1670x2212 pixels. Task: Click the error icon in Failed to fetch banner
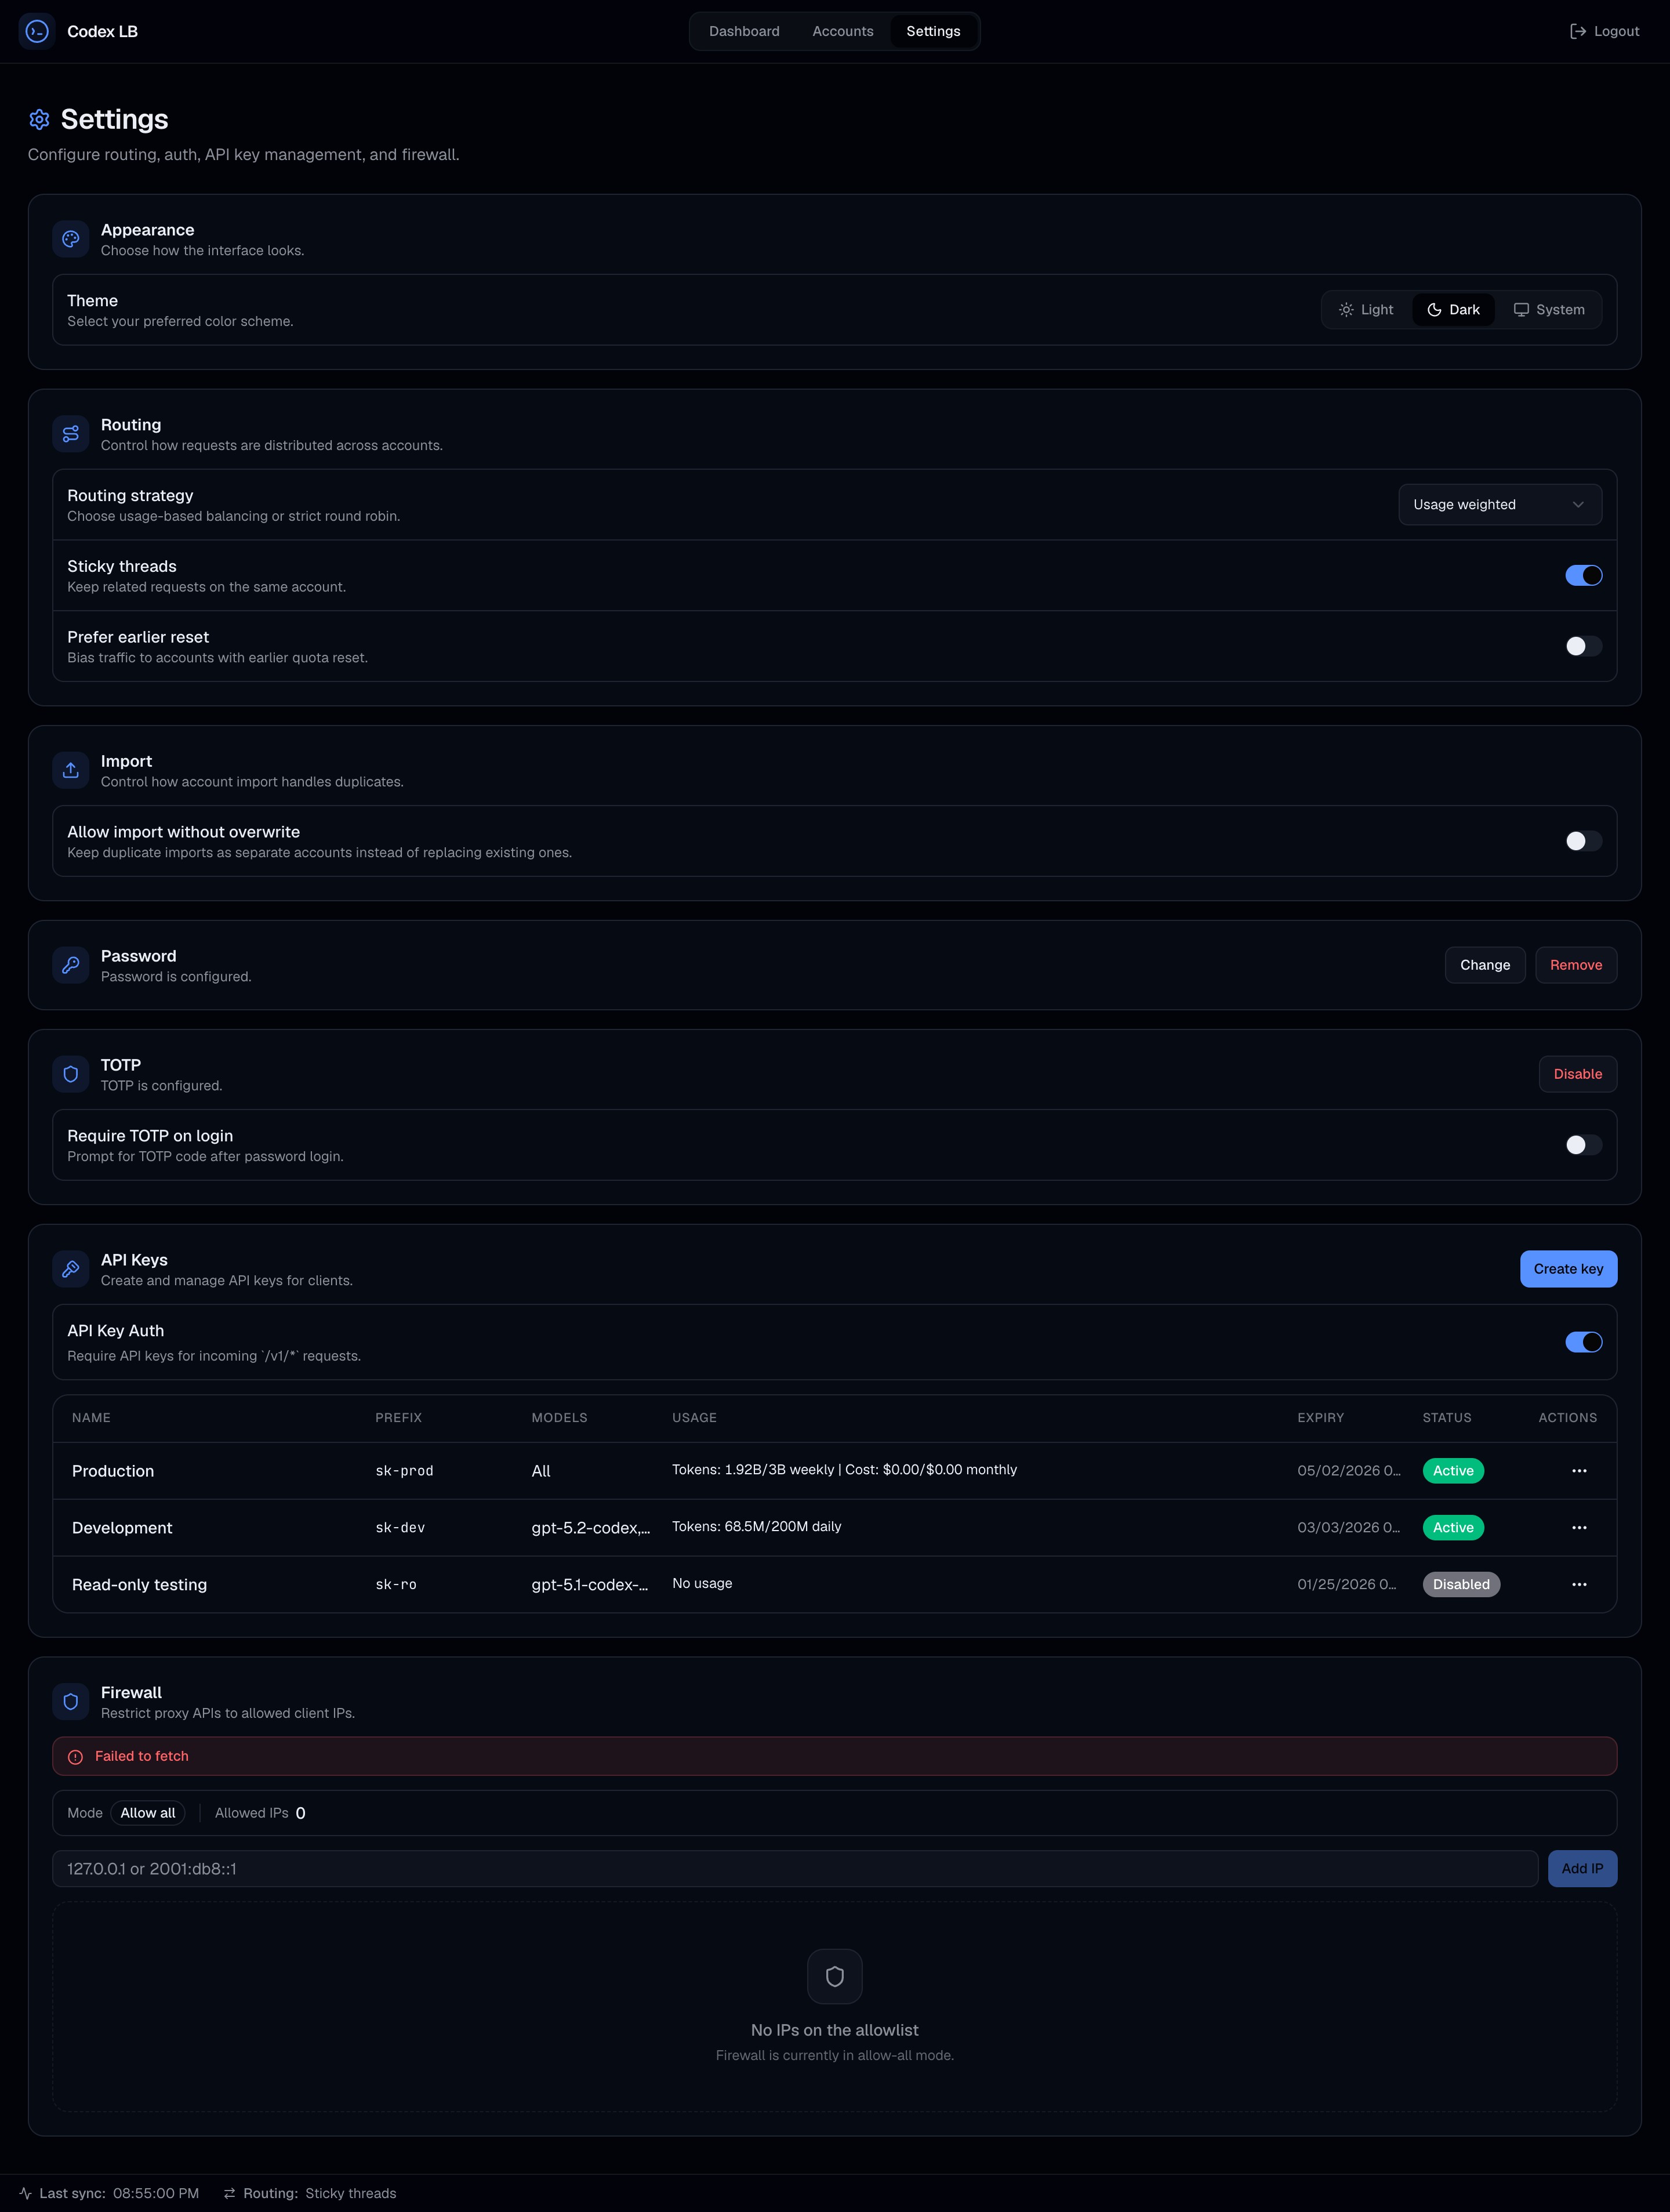pos(75,1757)
